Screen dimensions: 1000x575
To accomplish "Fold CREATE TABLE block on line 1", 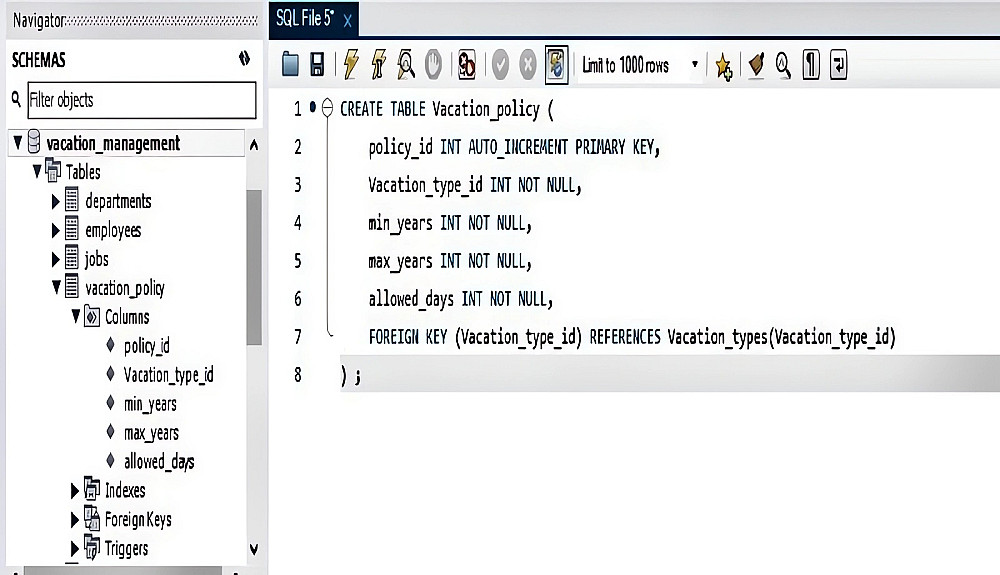I will (x=327, y=107).
